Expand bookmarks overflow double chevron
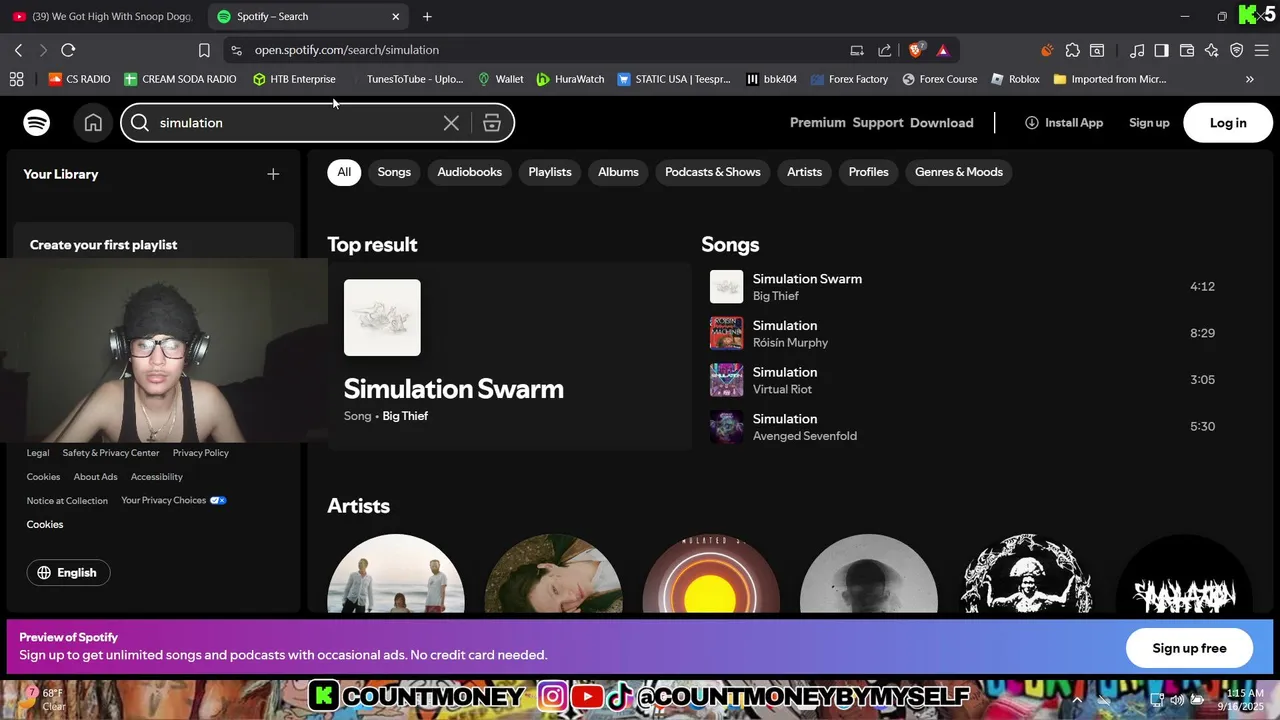The image size is (1280, 720). point(1249,79)
